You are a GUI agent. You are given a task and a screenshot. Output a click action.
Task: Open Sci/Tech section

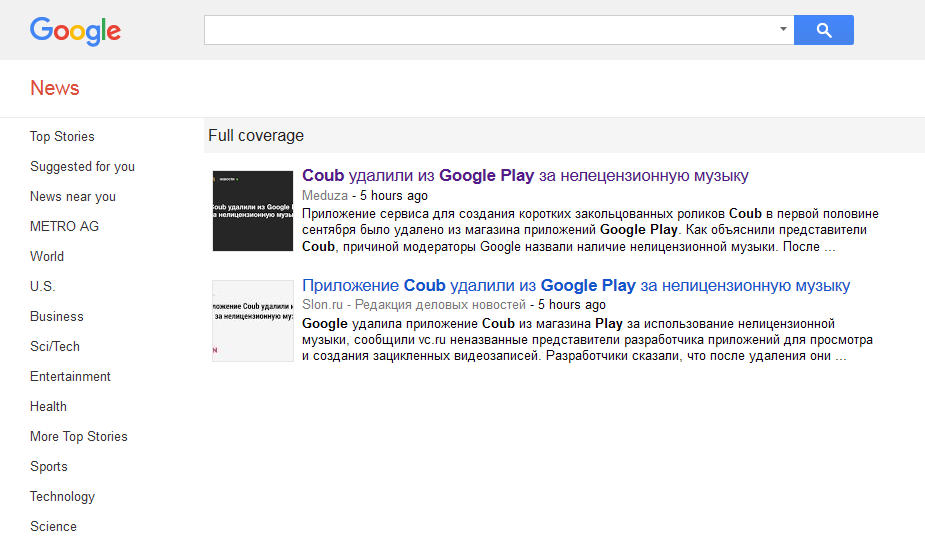click(x=55, y=346)
